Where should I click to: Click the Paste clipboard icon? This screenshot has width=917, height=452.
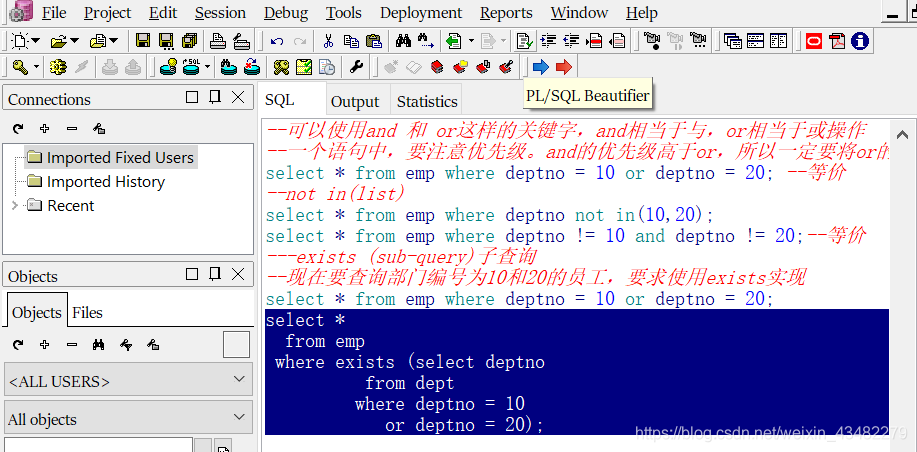pyautogui.click(x=374, y=41)
